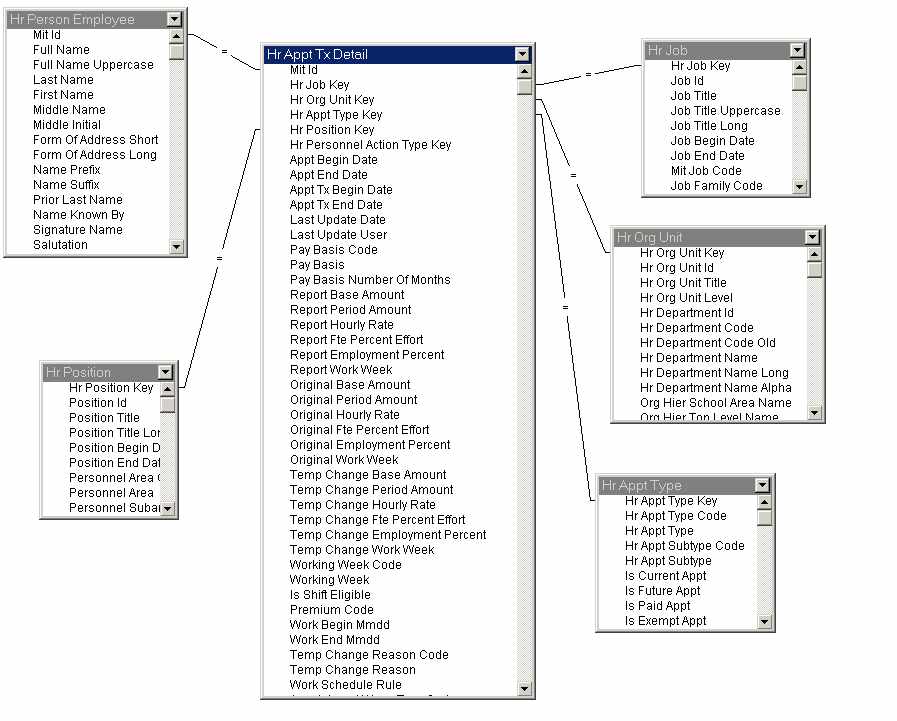Select Hr Job Key in Hr Appt Tx Detail
Image resolution: width=897 pixels, height=721 pixels.
tap(319, 85)
